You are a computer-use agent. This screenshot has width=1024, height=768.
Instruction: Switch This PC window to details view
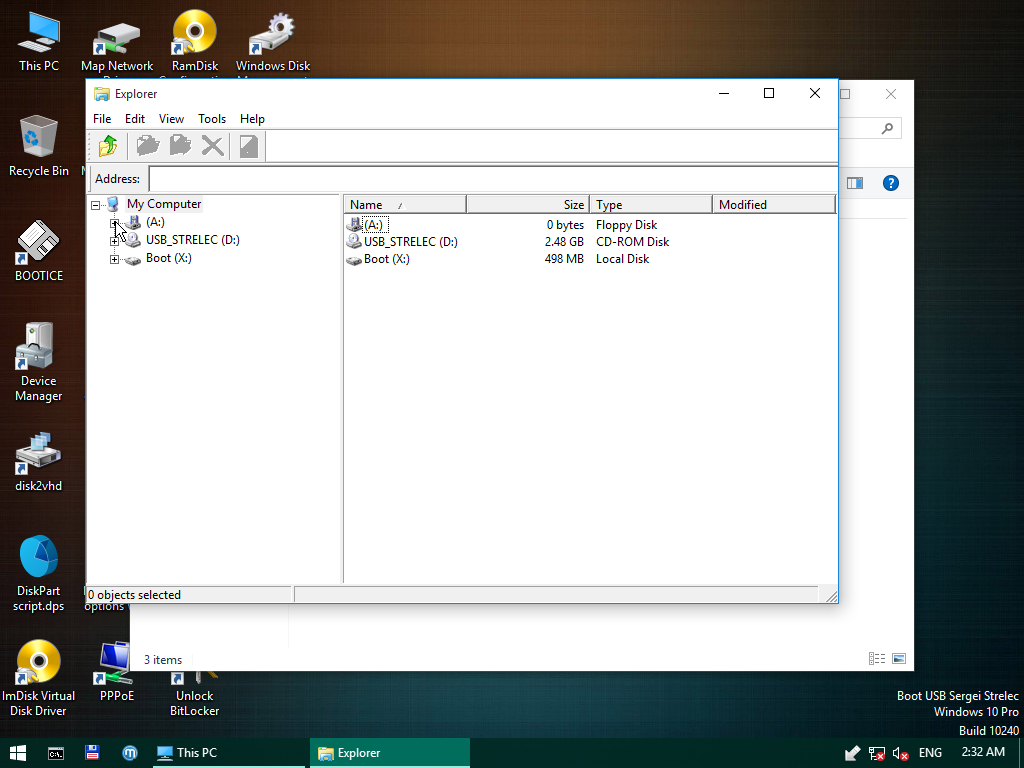tap(877, 659)
